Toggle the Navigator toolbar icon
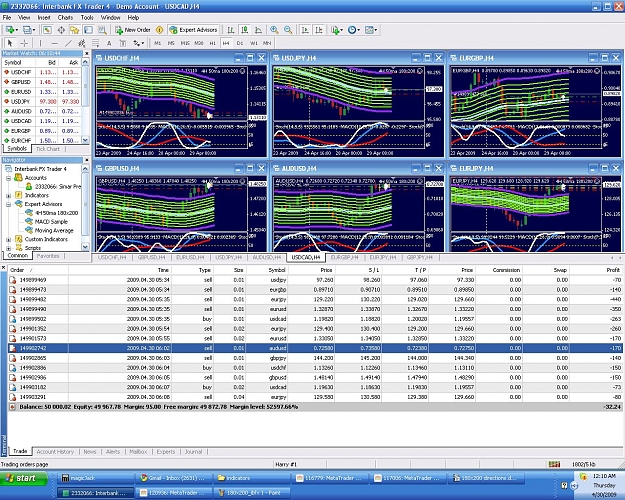 point(75,30)
